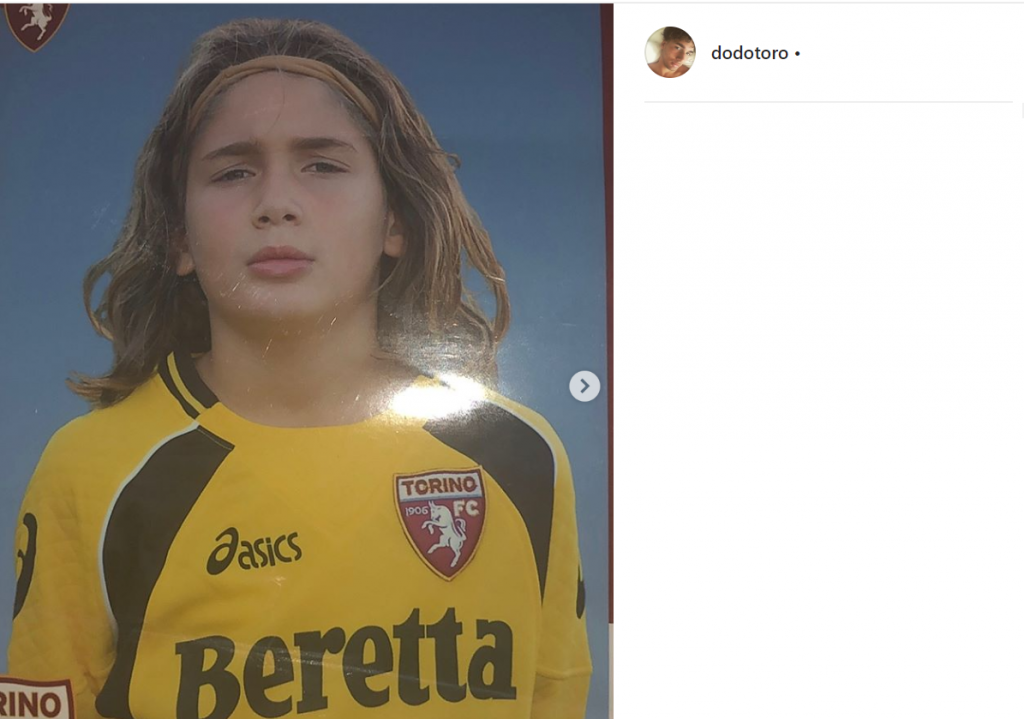Click the letter B of Beretta

click(x=205, y=677)
